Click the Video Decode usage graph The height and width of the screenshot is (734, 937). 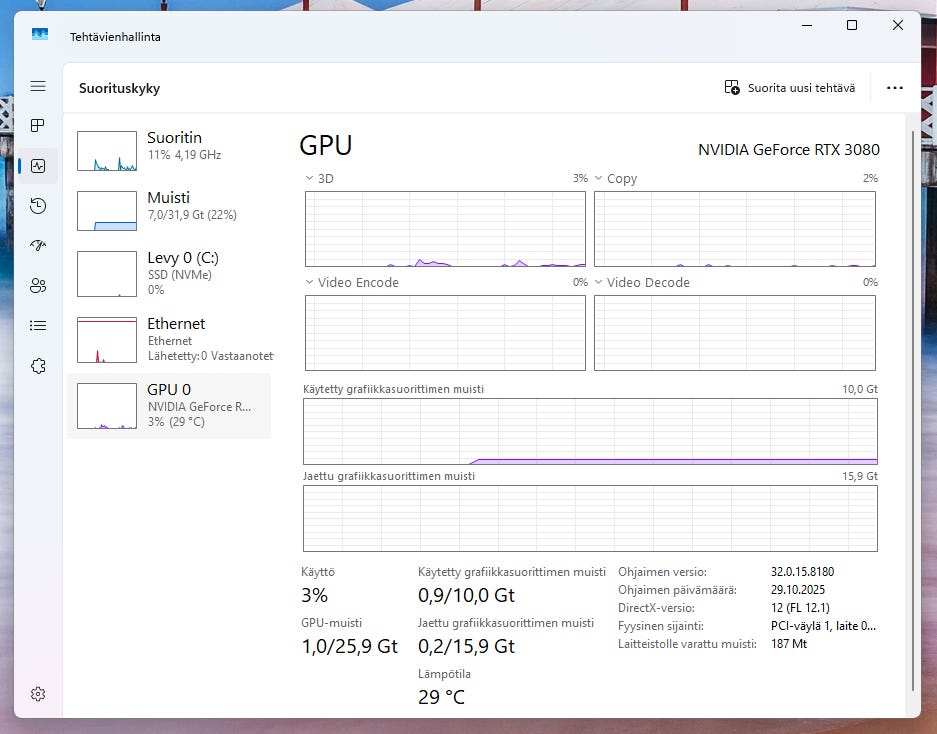click(735, 333)
